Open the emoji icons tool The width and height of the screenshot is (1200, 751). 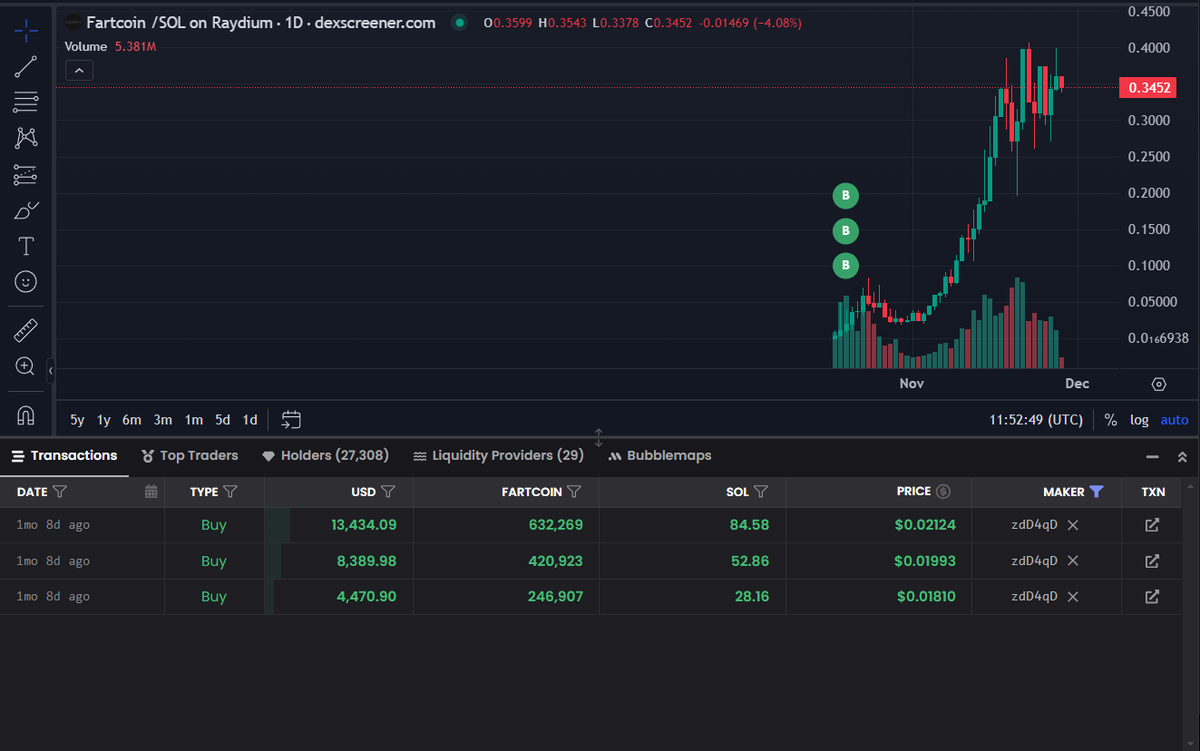[x=26, y=282]
